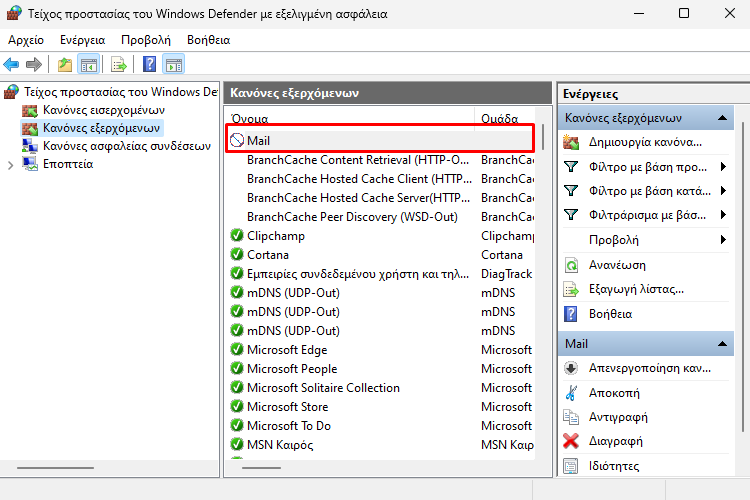The image size is (750, 500).
Task: Click the Εξαγωγή λίστας export icon
Action: click(x=571, y=289)
